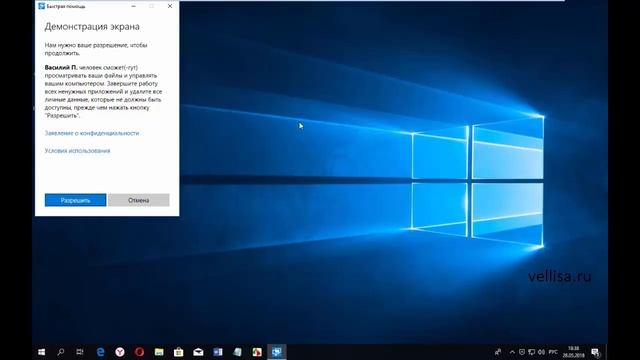Launch Yandex Browser from taskbar
This screenshot has height=360, width=640.
pyautogui.click(x=120, y=352)
